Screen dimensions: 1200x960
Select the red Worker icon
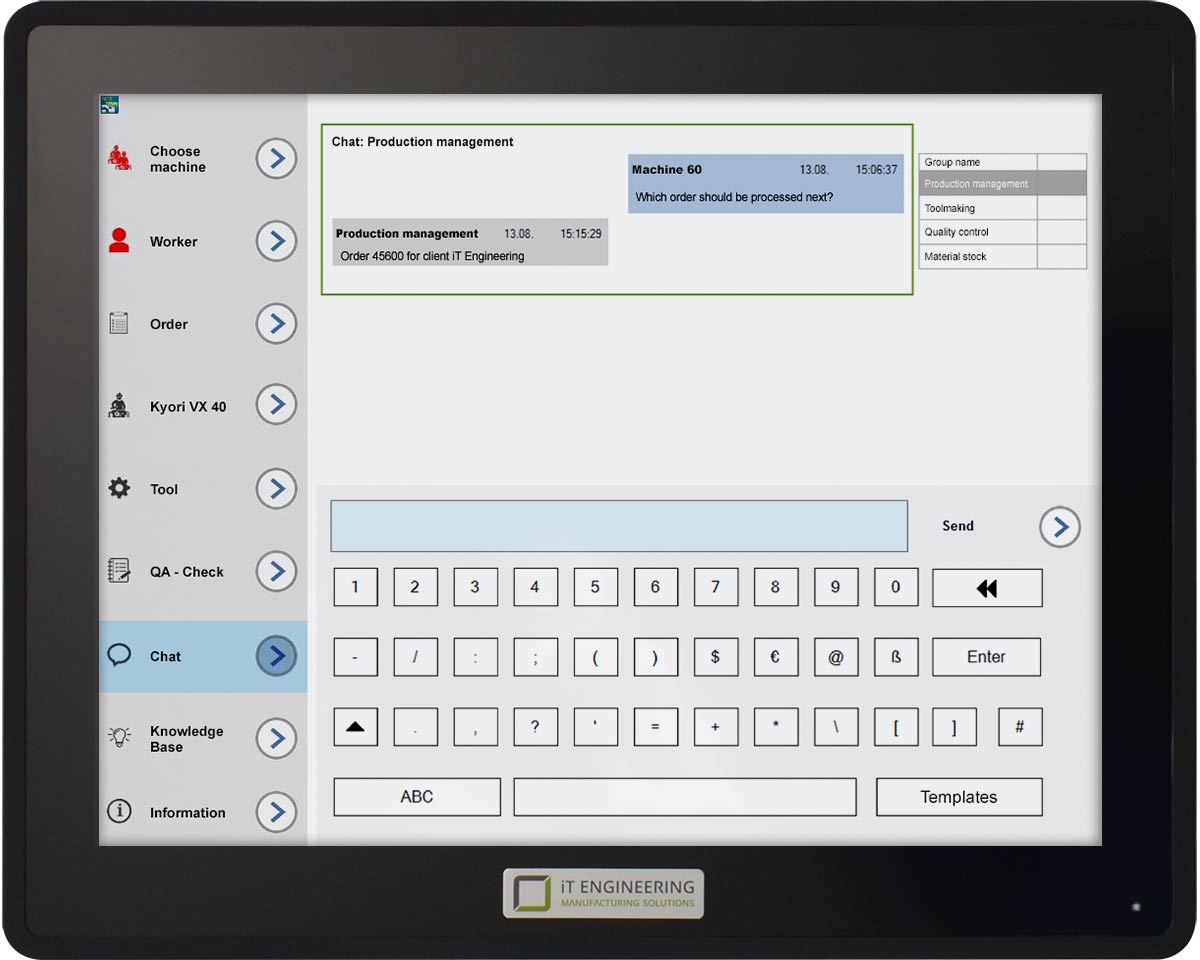coord(118,240)
